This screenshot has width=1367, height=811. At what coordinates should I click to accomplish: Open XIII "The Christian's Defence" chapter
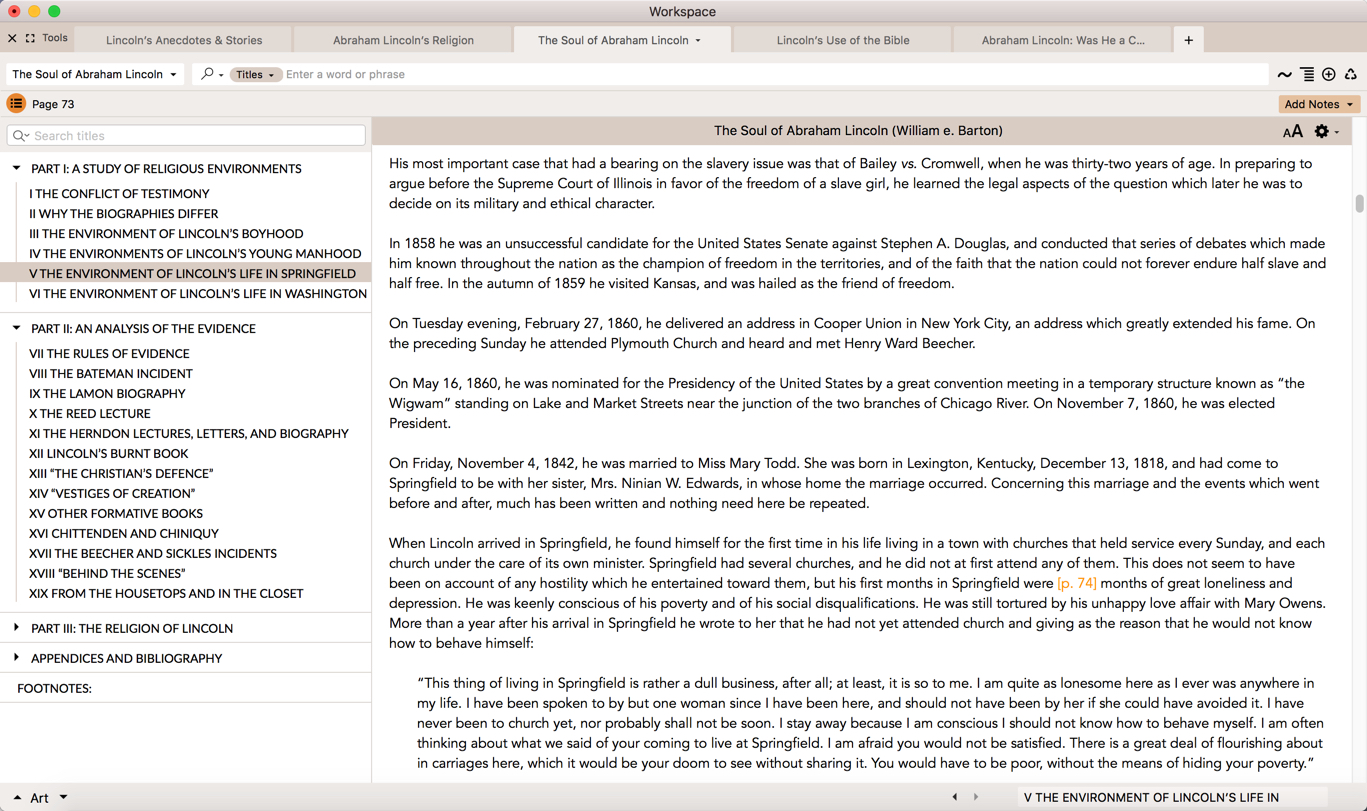[121, 474]
